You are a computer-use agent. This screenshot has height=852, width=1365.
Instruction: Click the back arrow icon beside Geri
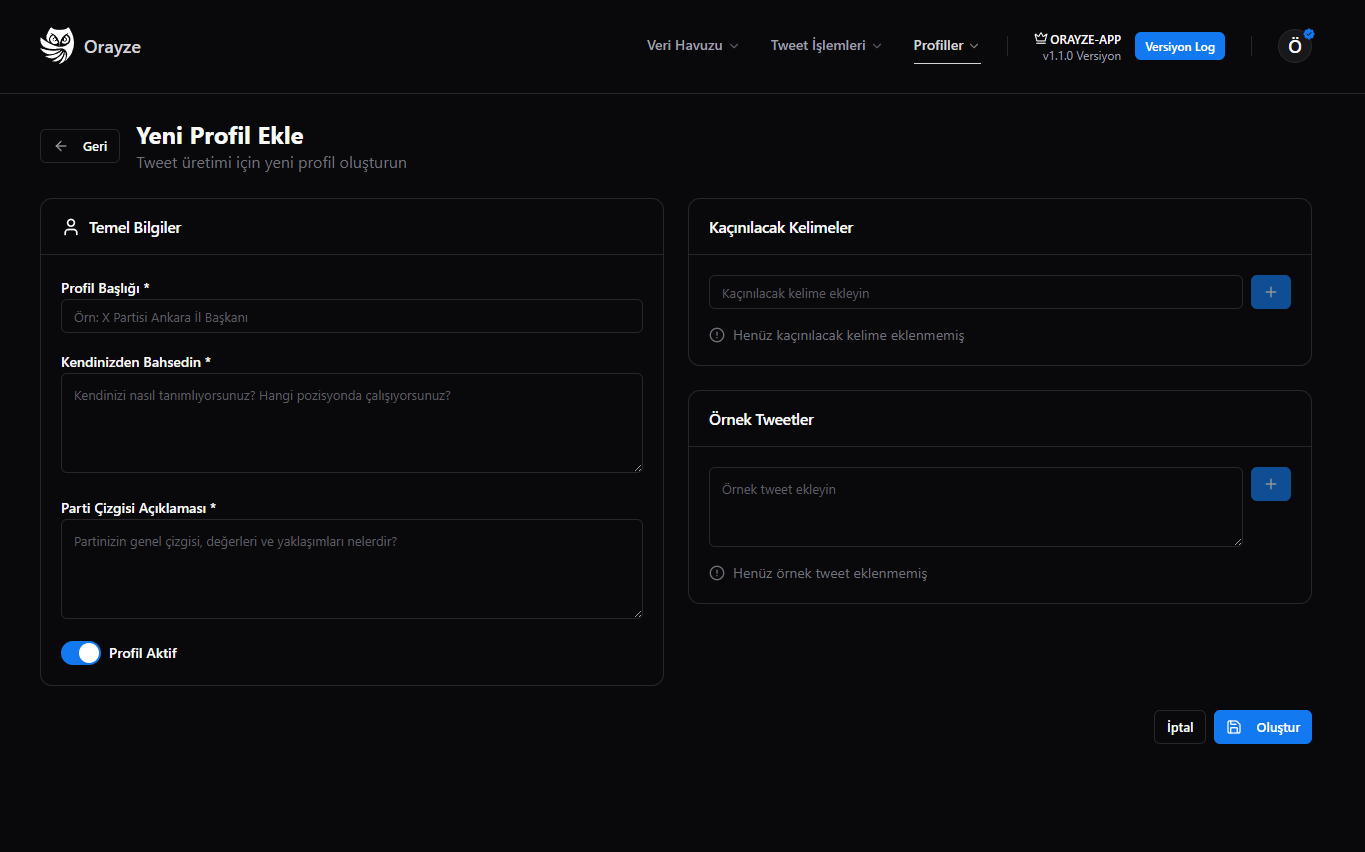click(x=61, y=146)
